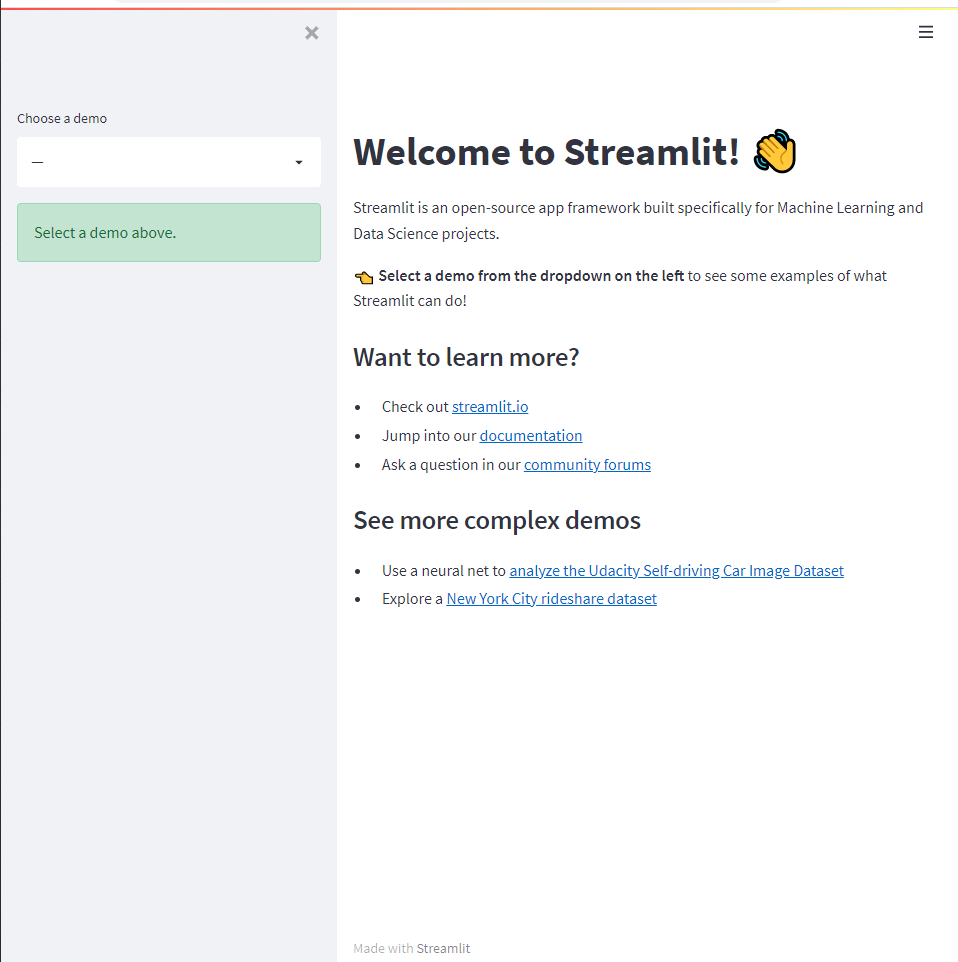Visit the community forums link

(x=587, y=465)
